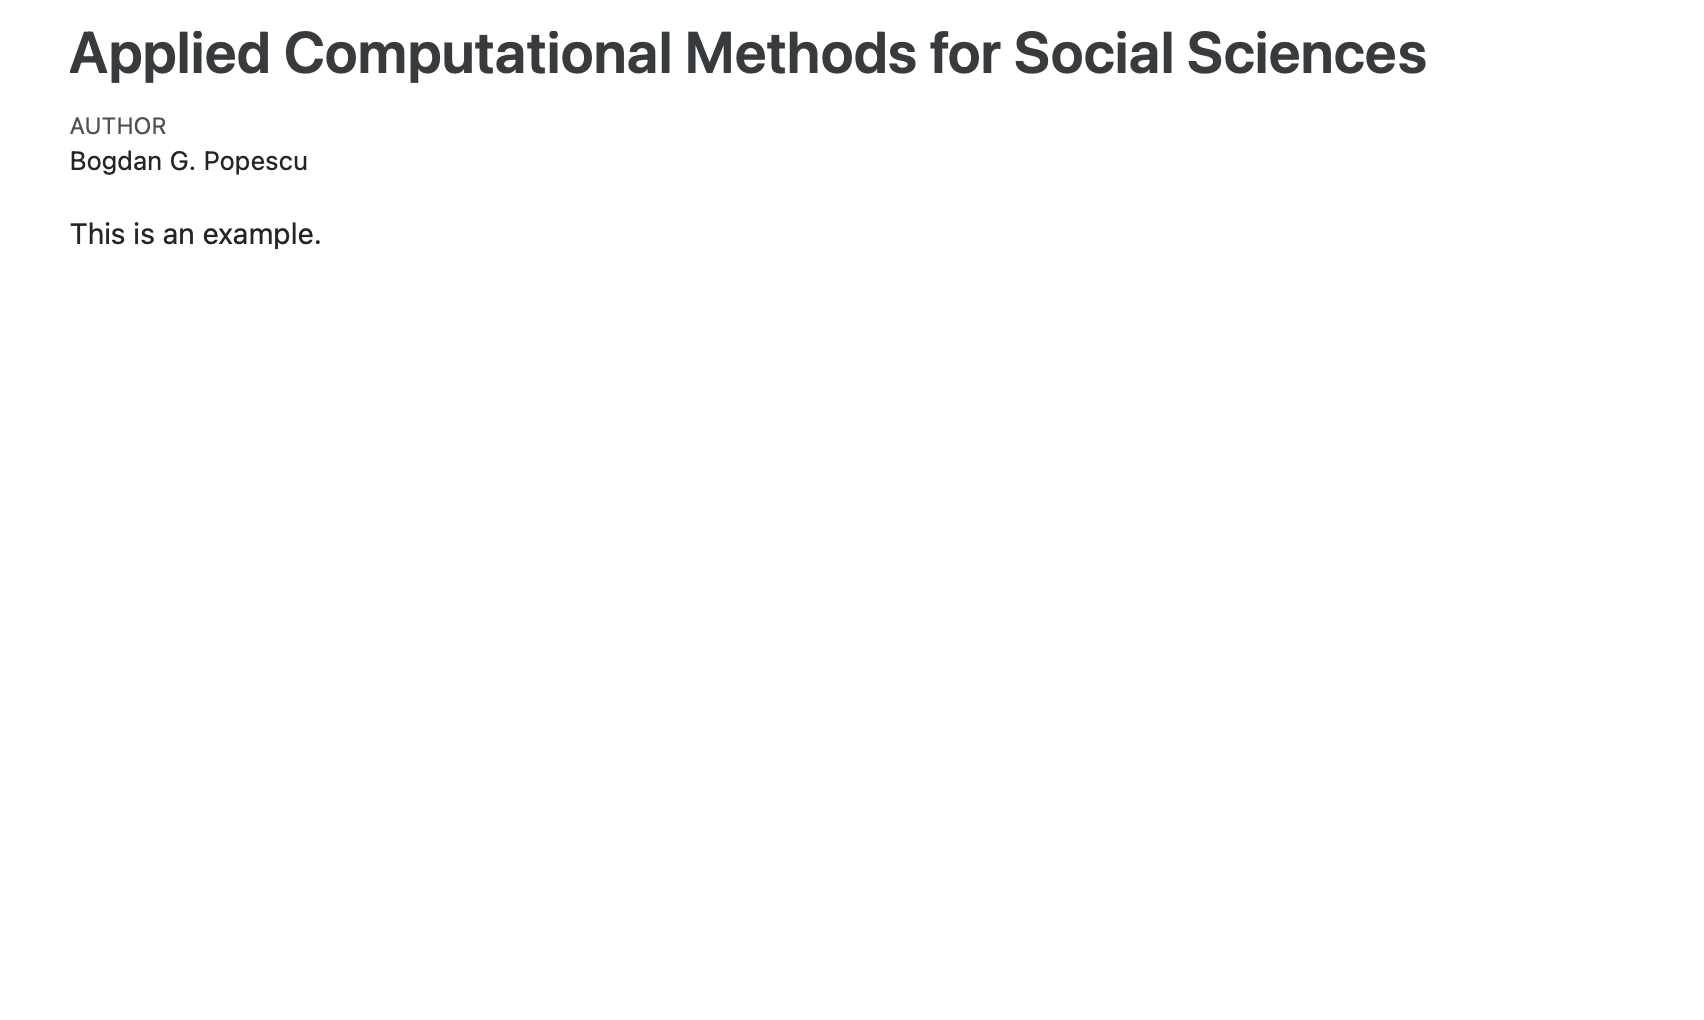Viewport: 1704px width, 1020px height.
Task: Select the word "Methods" in the title
Action: pos(800,54)
